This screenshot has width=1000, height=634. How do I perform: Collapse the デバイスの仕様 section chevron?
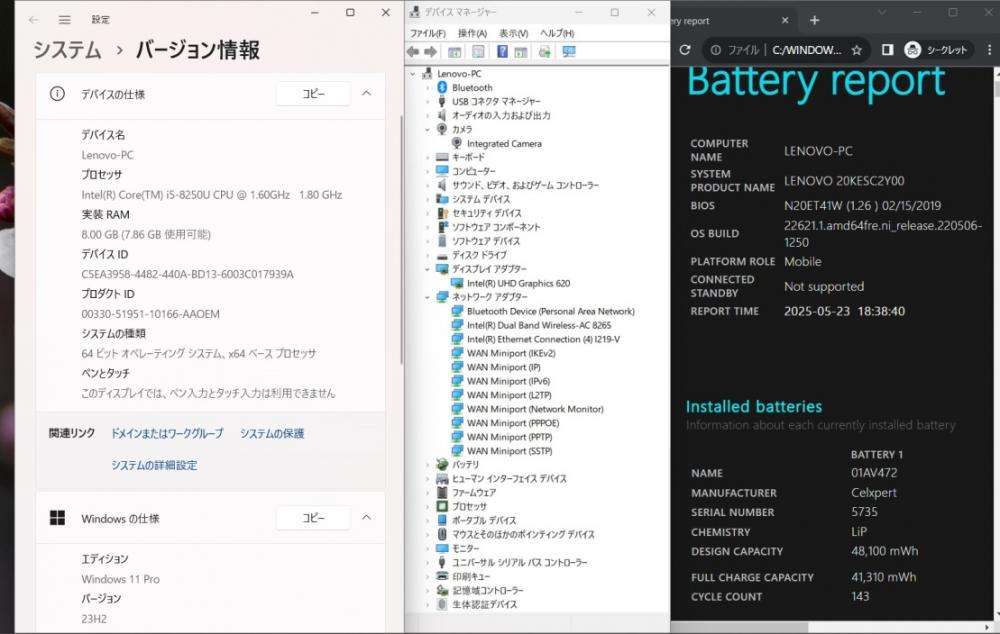click(x=367, y=94)
